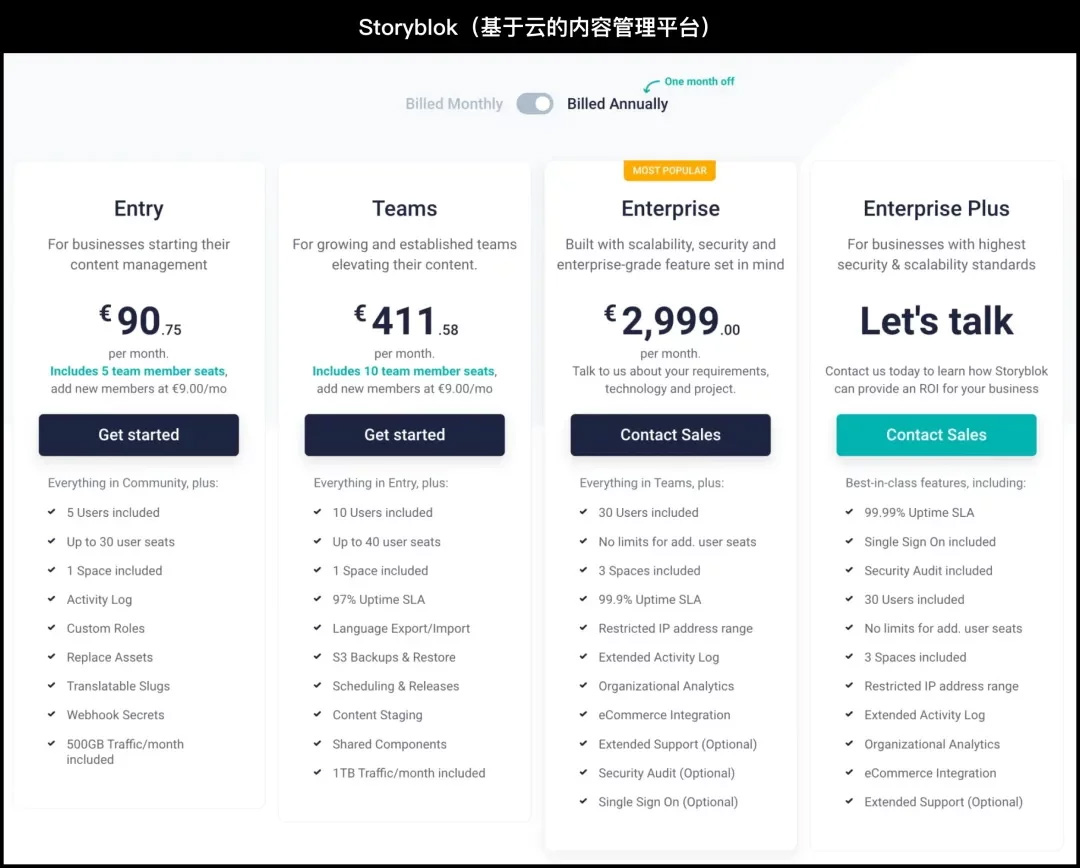Viewport: 1080px width, 868px height.
Task: Click the 'Translatable Slugs' feature
Action: (118, 686)
